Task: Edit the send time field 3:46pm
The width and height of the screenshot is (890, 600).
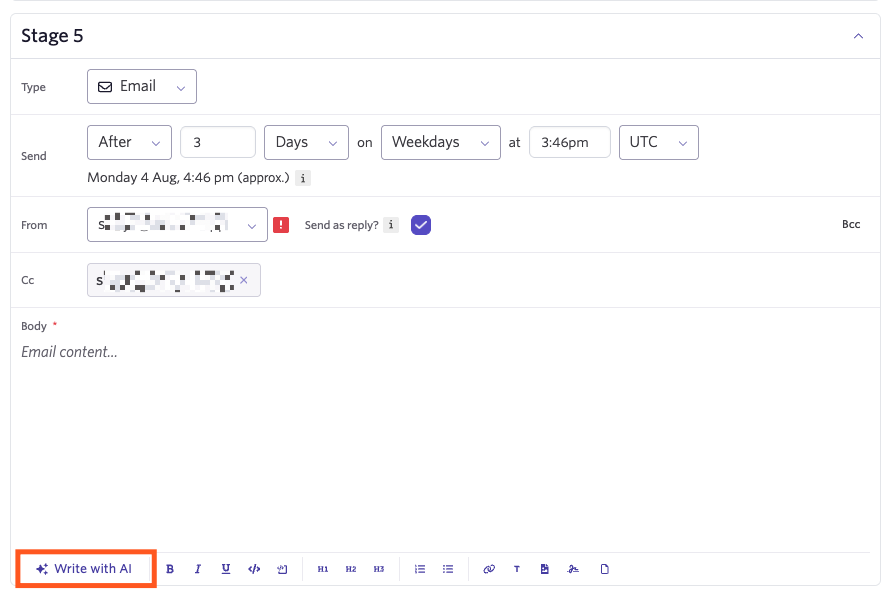Action: coord(570,142)
